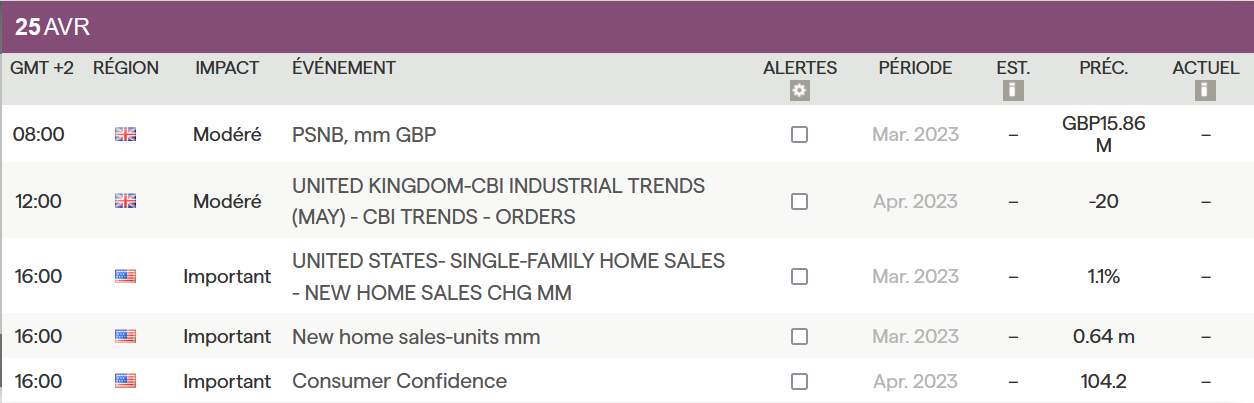Click US flag beside Consumer Confidence
Viewport: 1254px width, 403px height.
126,381
